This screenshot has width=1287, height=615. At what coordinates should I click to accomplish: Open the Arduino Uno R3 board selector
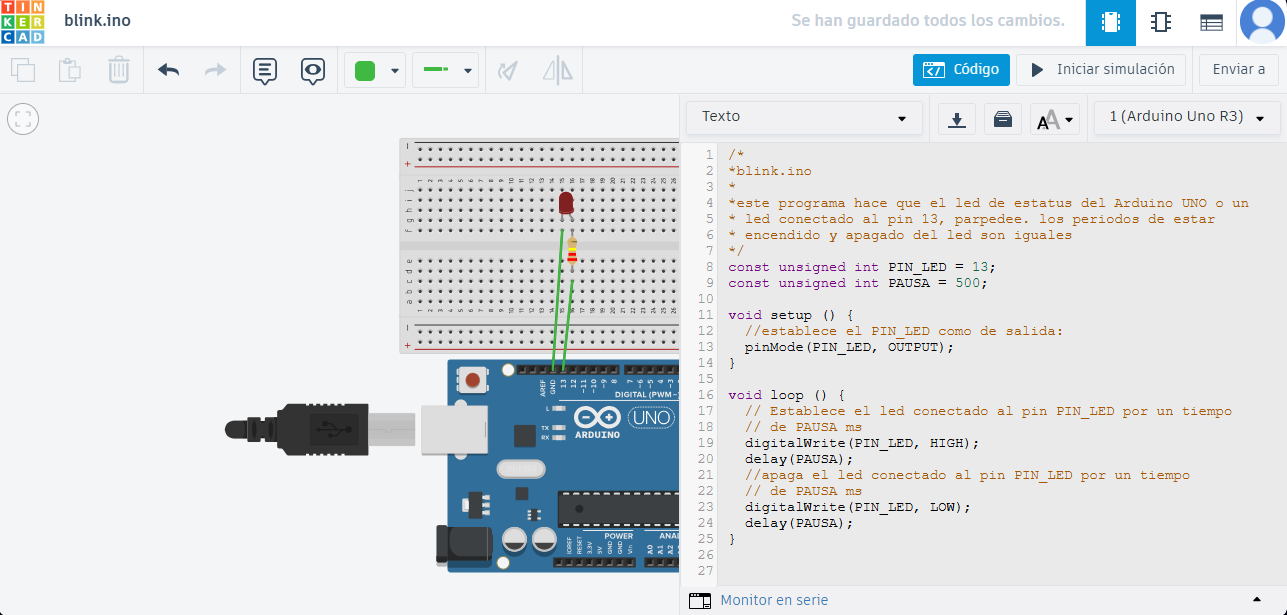click(x=1187, y=117)
